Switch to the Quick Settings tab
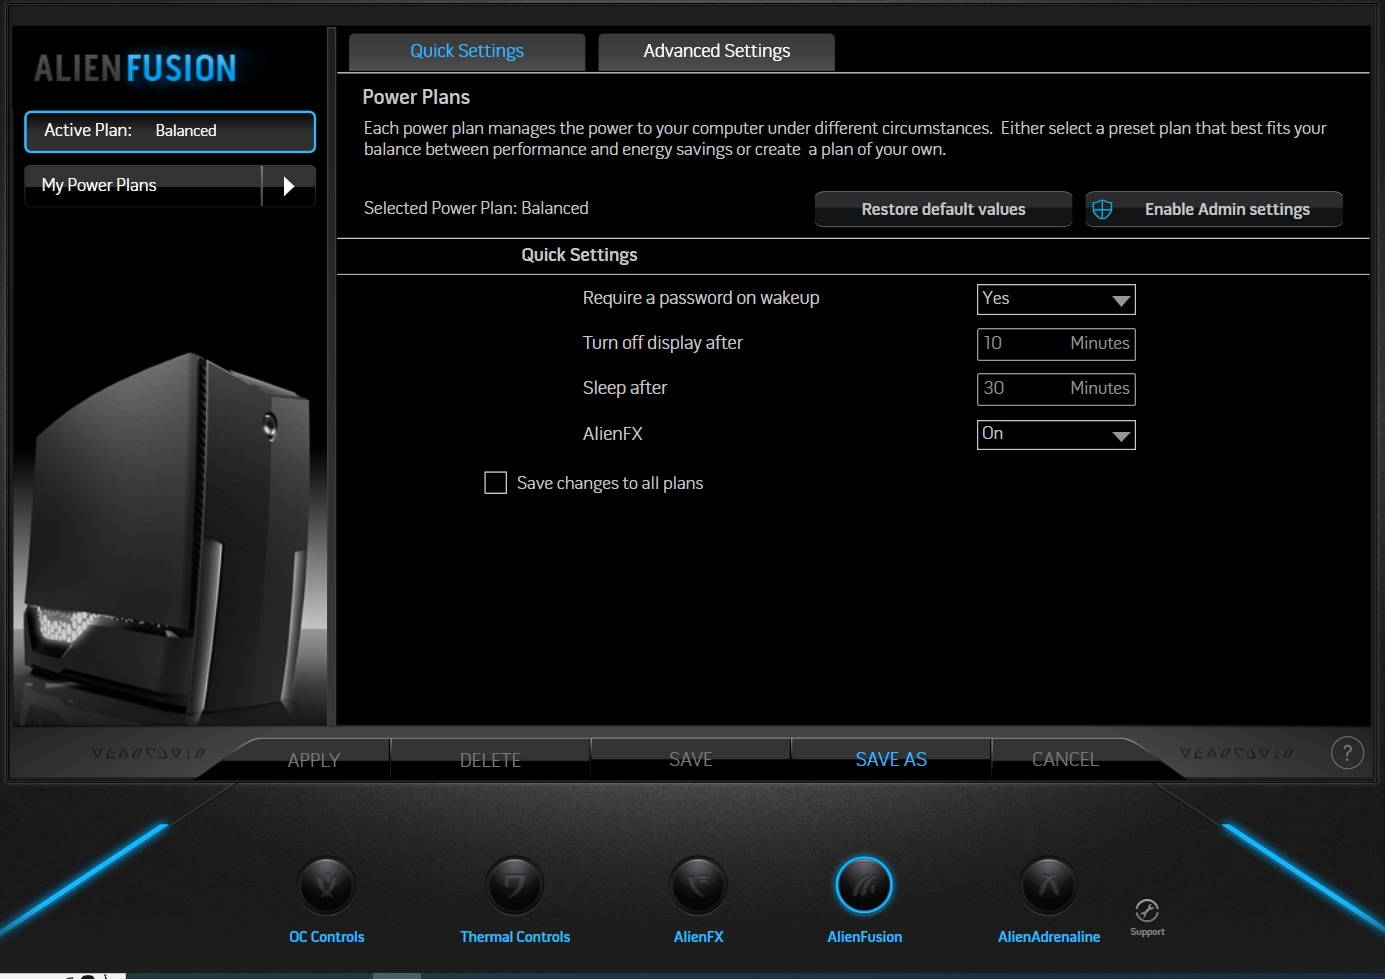The image size is (1385, 979). pos(467,51)
